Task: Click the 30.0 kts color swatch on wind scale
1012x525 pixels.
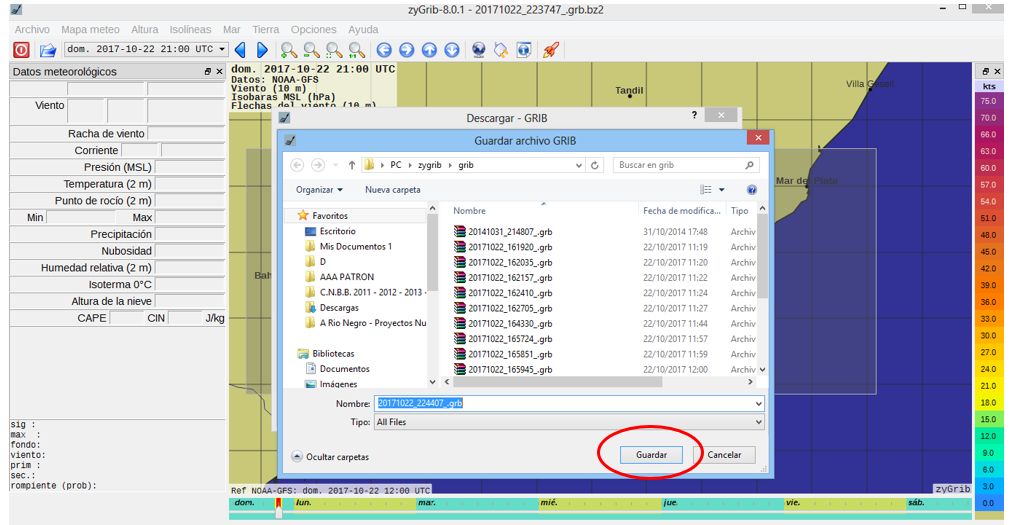Action: [x=988, y=336]
